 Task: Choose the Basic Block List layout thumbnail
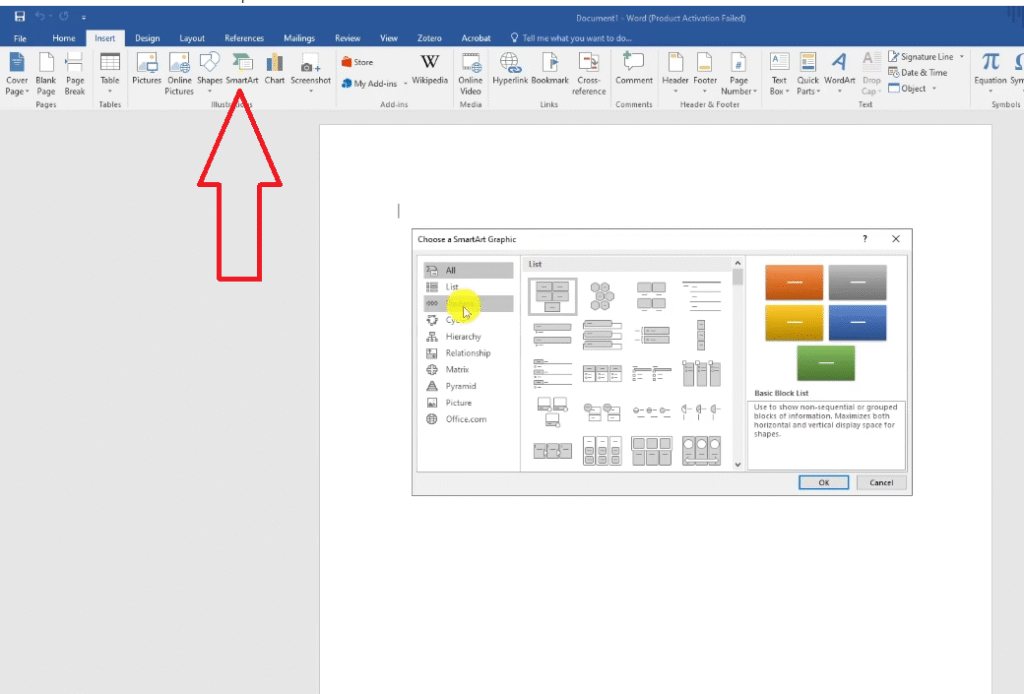click(x=552, y=296)
